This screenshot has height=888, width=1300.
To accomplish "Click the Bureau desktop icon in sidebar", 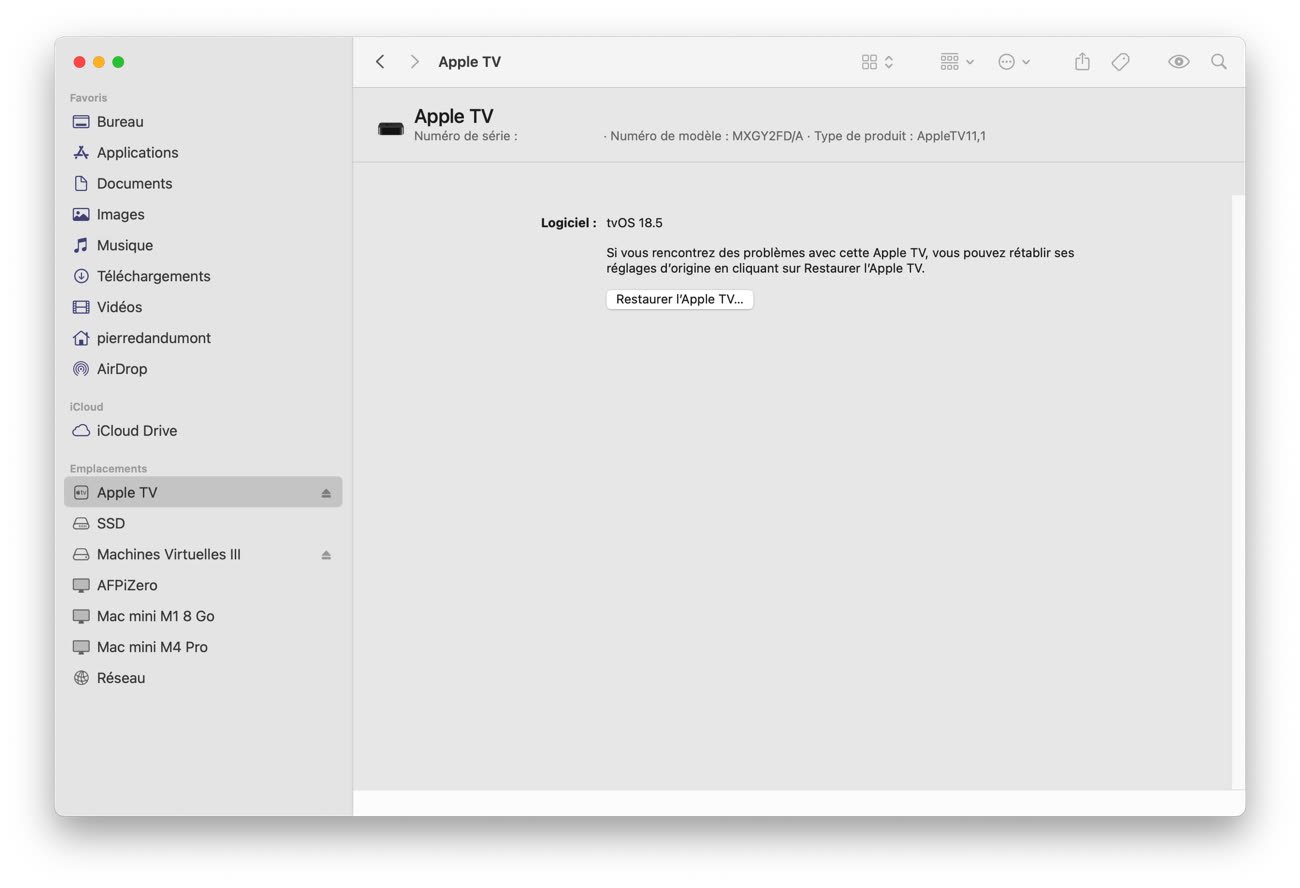I will pyautogui.click(x=81, y=122).
